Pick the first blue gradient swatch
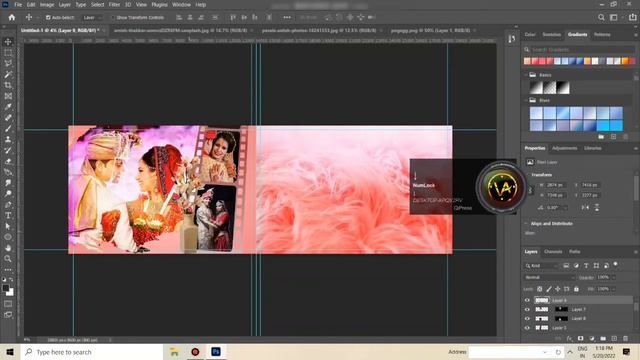 tap(536, 113)
